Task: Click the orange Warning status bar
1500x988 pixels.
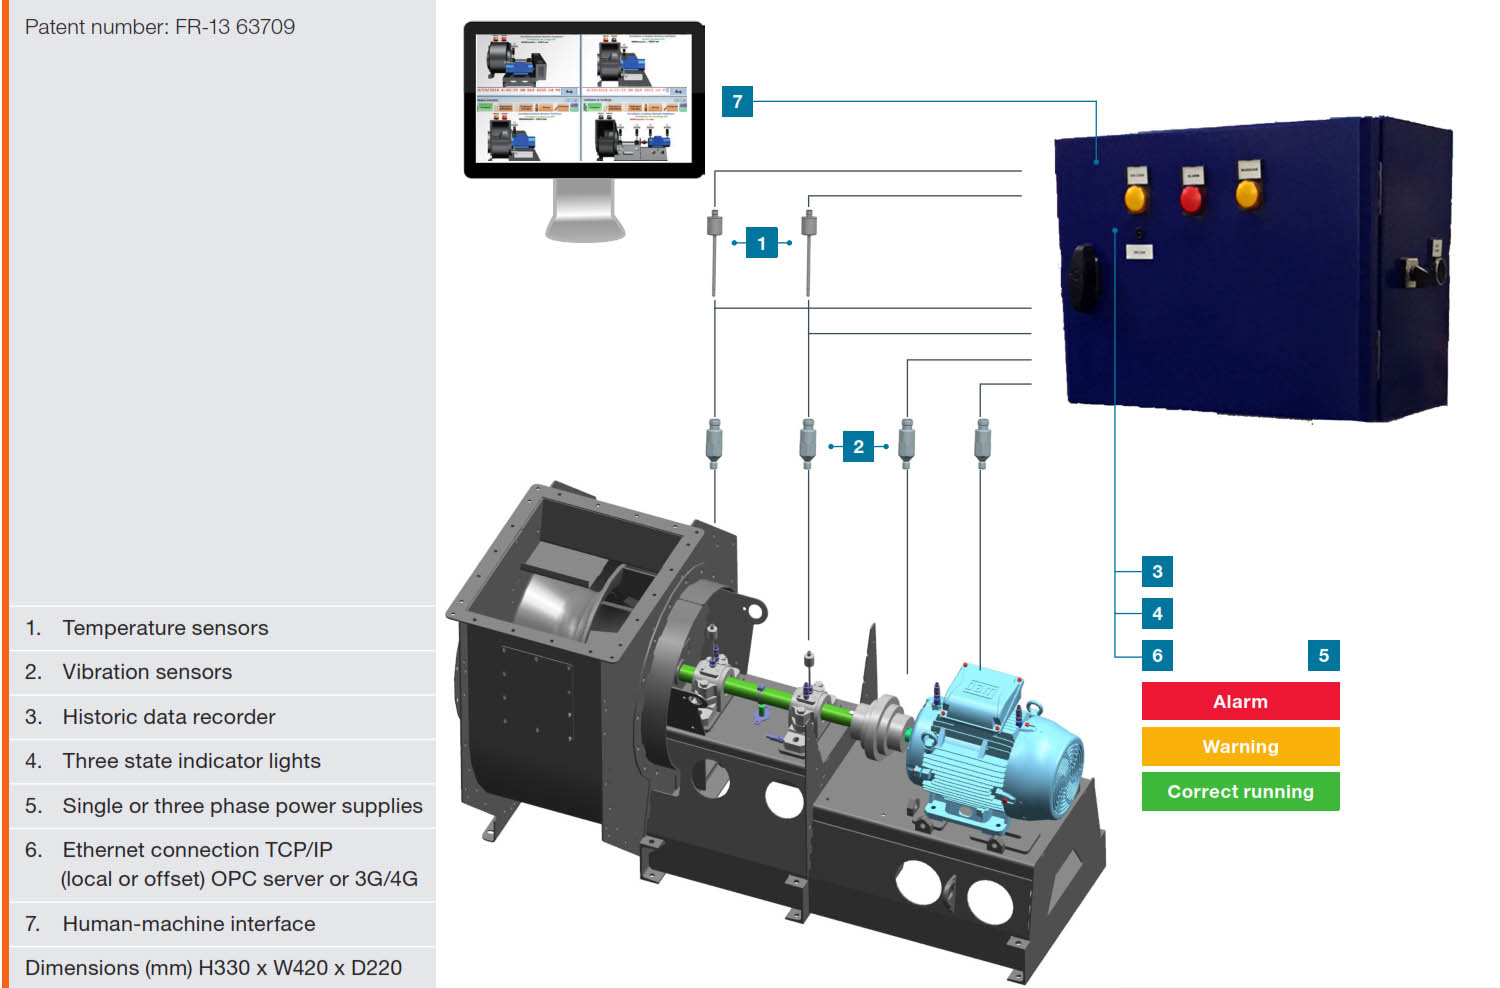Action: pos(1240,747)
